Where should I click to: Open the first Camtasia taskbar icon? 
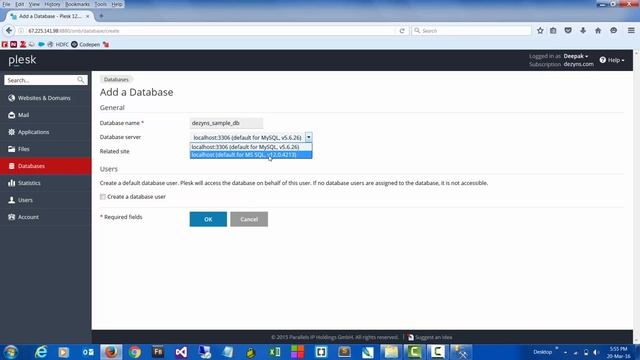[415, 352]
